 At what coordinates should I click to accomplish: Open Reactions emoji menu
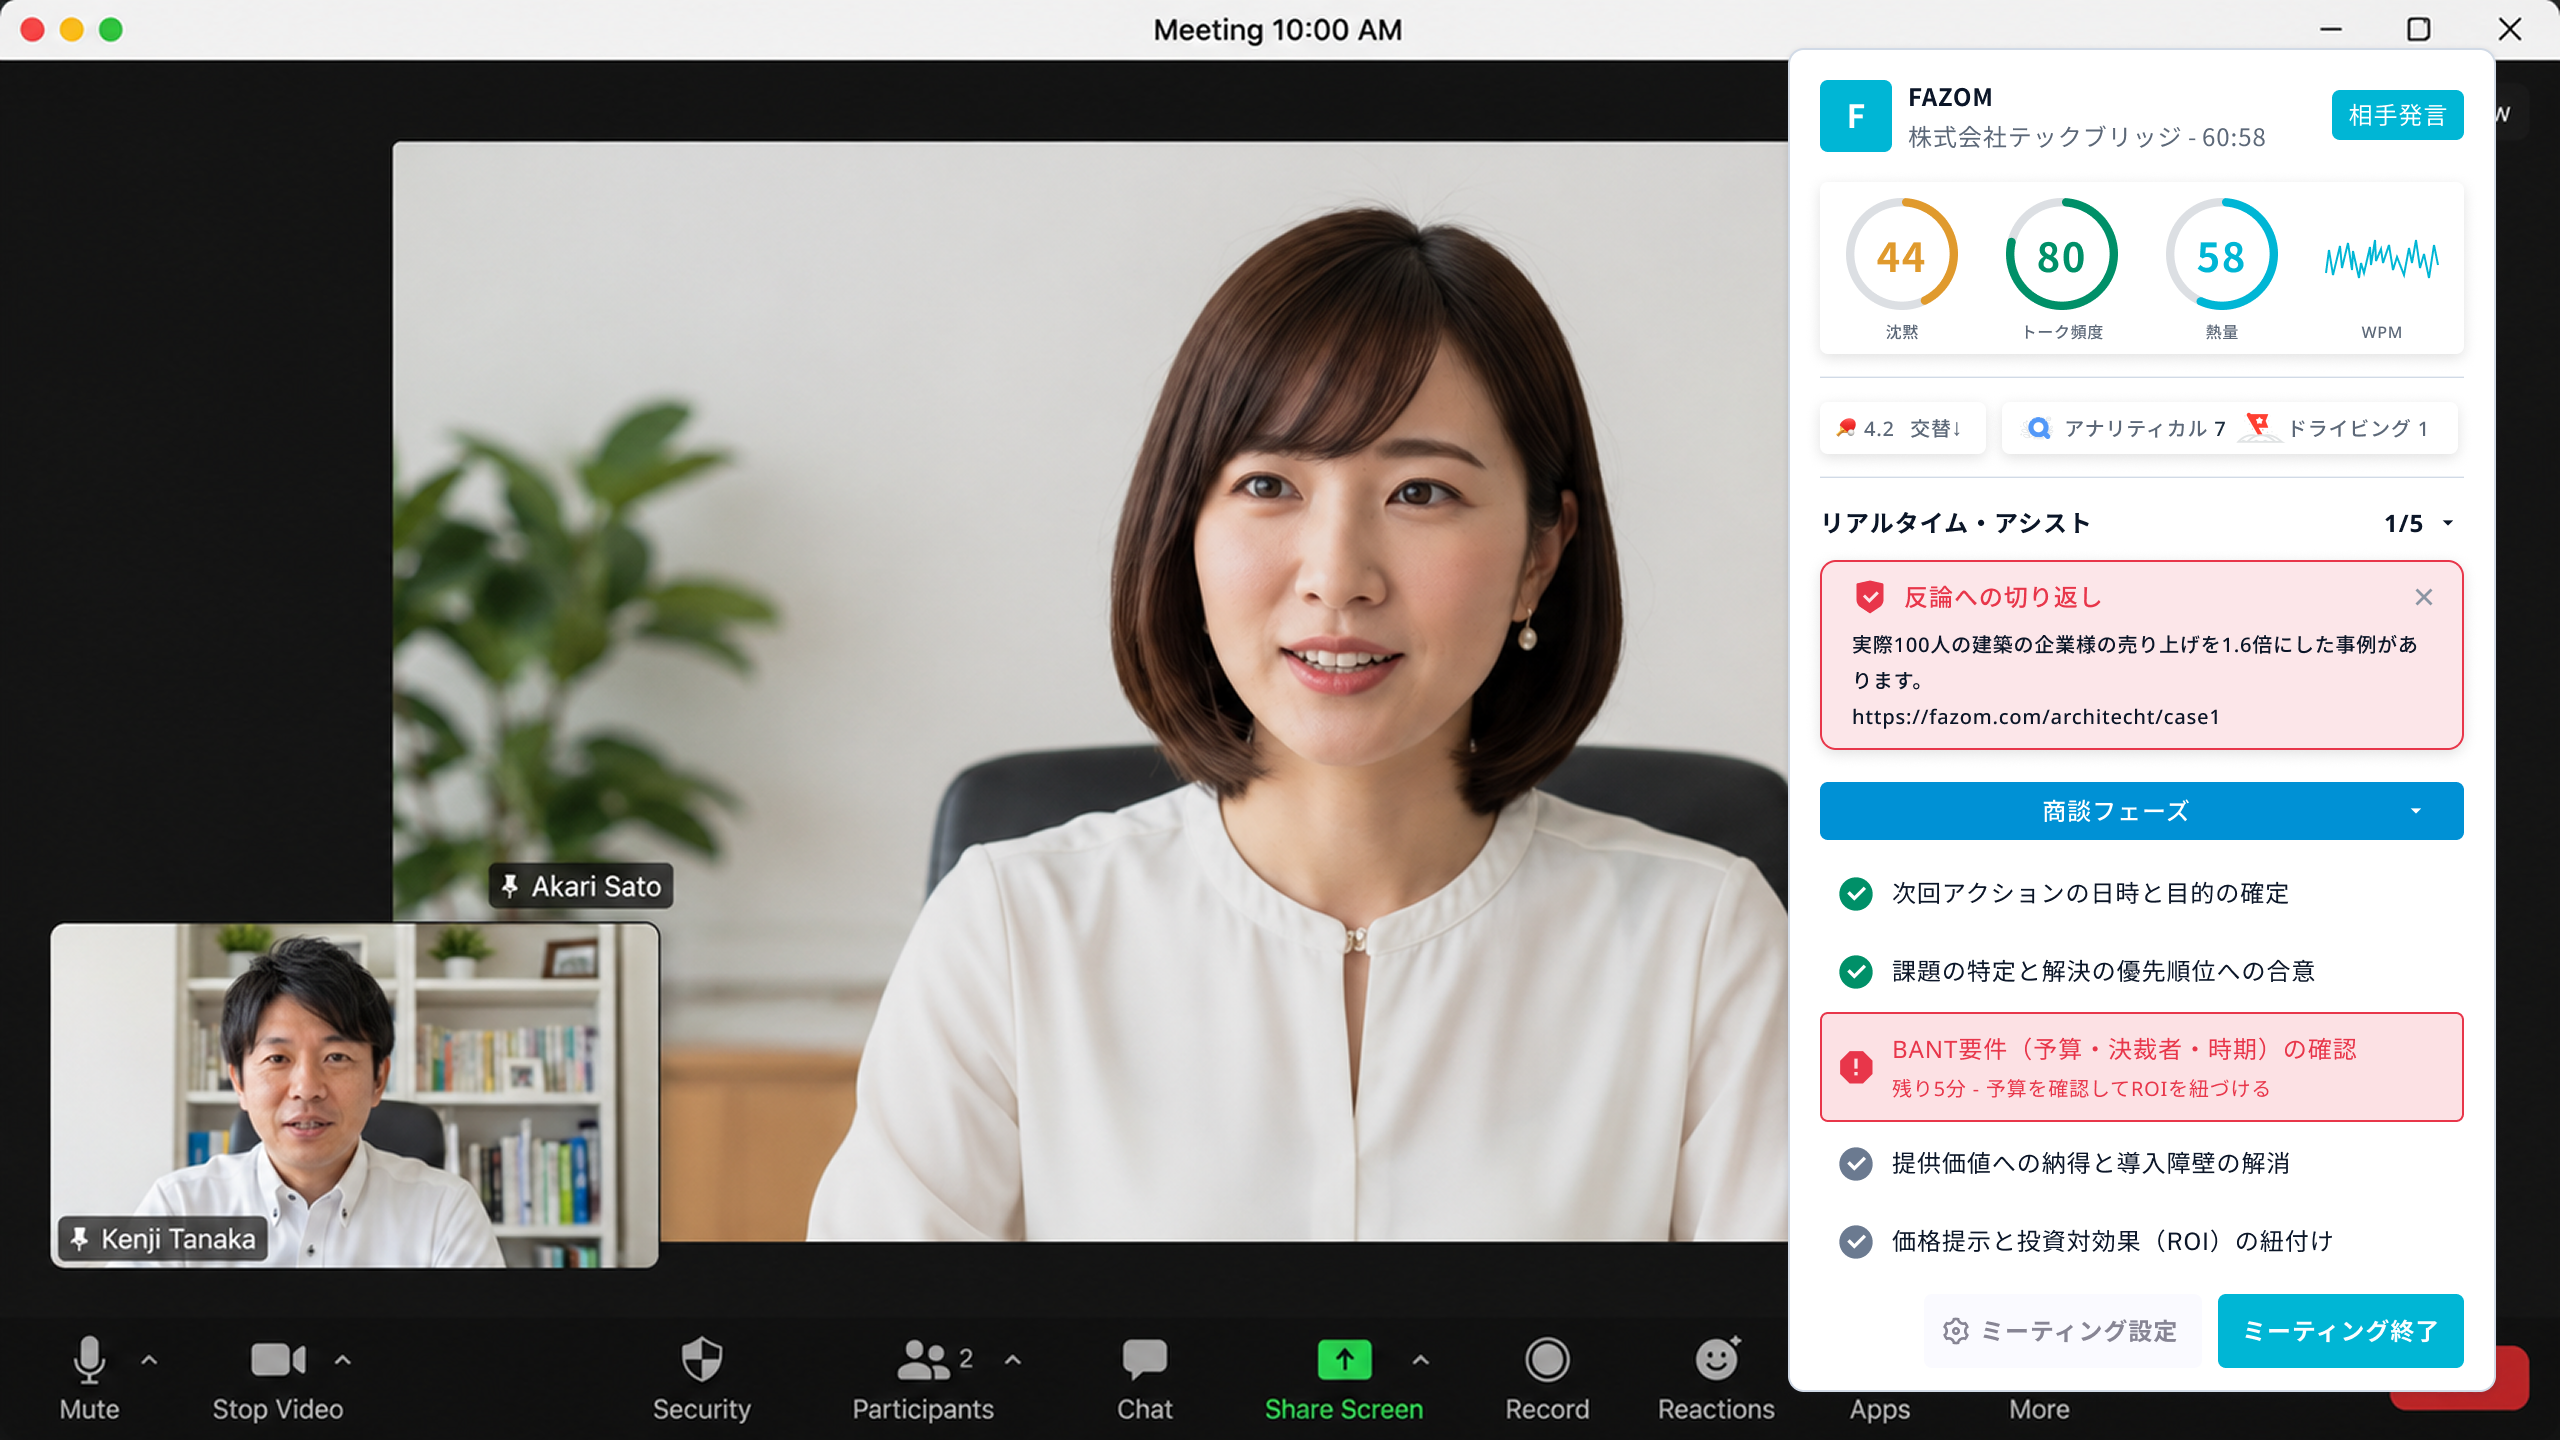coord(1716,1378)
